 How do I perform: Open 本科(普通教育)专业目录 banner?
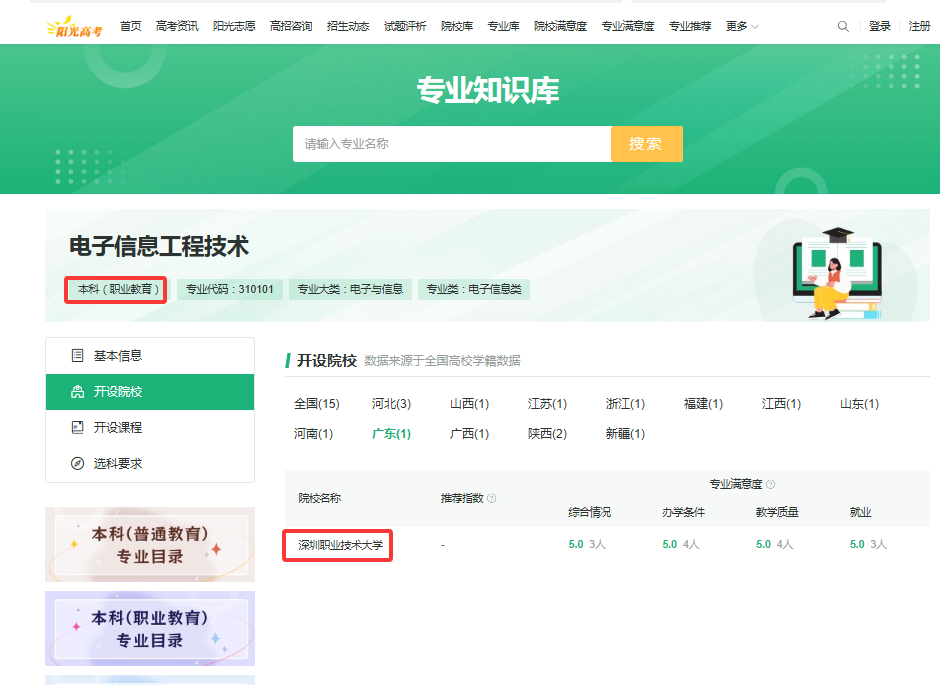(x=150, y=544)
